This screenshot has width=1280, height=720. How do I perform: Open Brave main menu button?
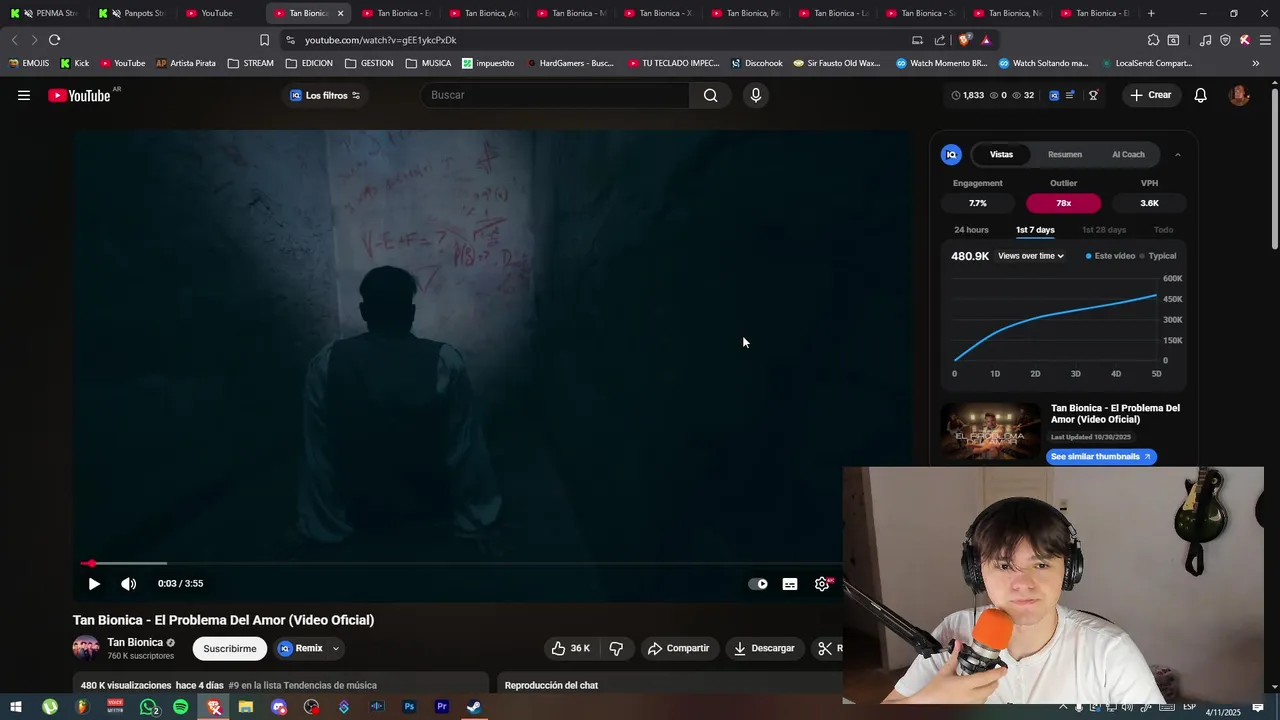point(1265,40)
